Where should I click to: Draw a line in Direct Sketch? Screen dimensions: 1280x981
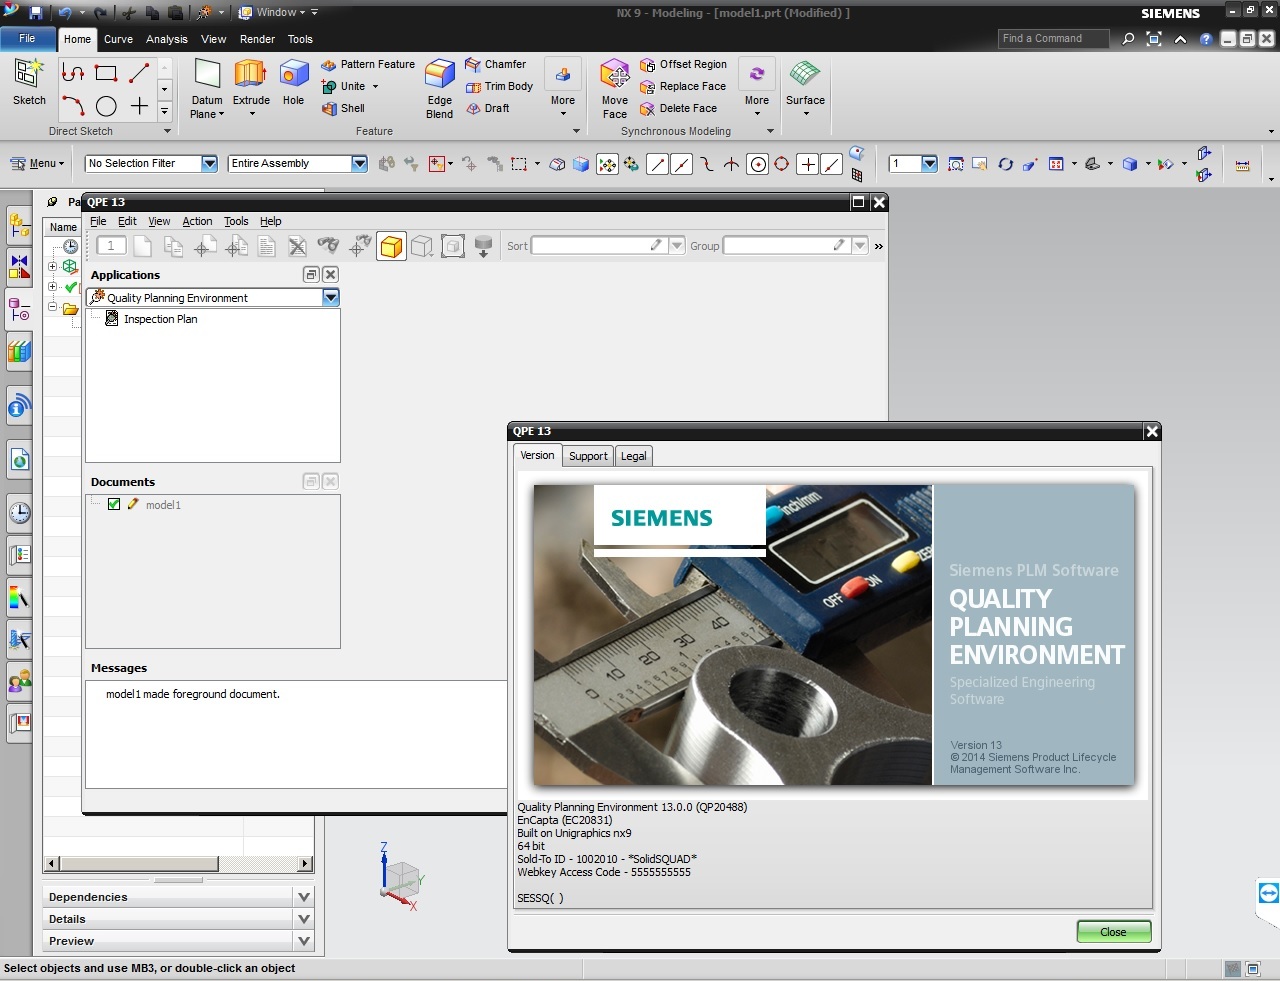pyautogui.click(x=139, y=72)
